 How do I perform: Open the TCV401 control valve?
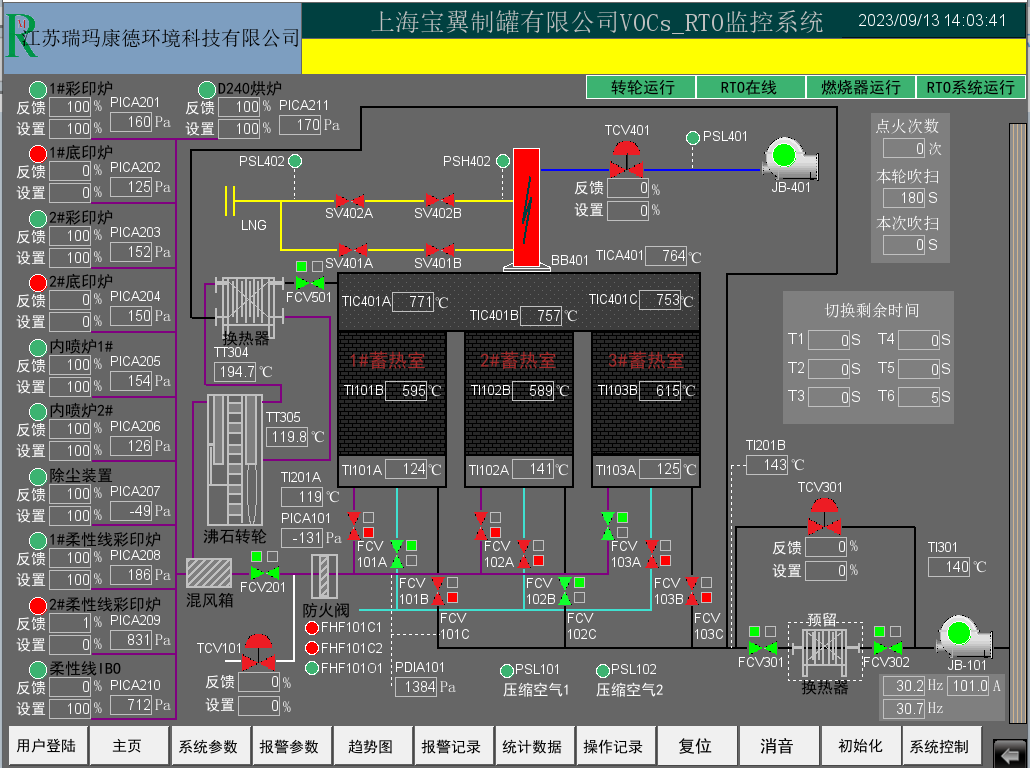[627, 160]
